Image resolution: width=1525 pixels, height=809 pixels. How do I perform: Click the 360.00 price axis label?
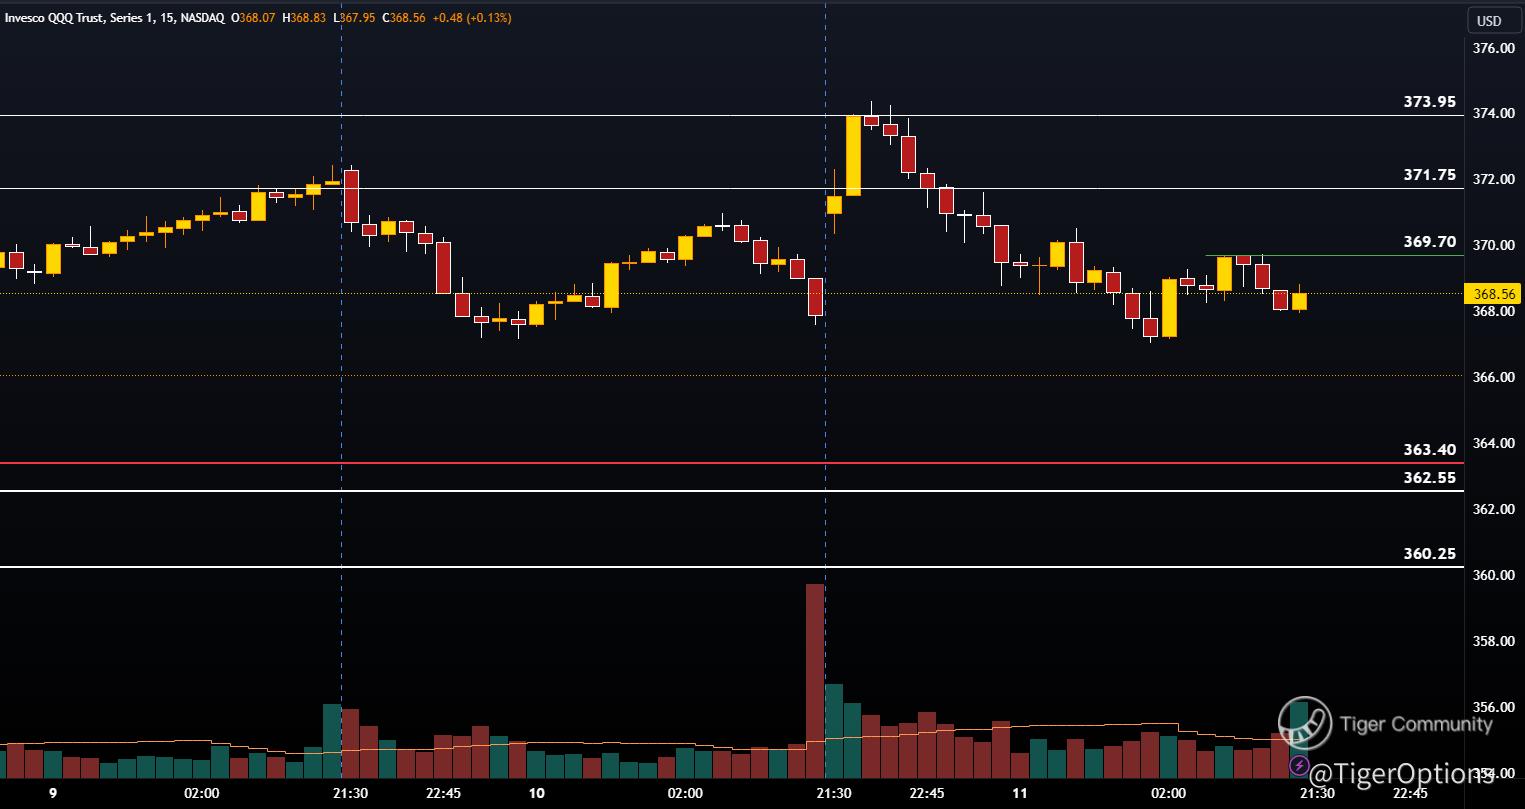1492,576
